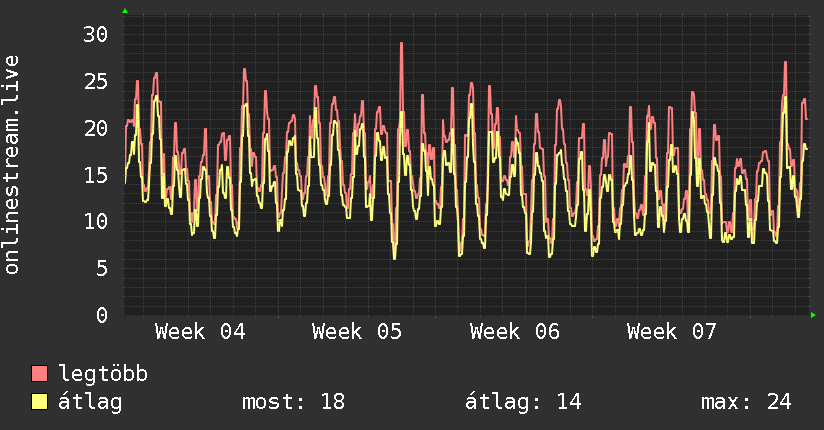
Task: Click the 20 y-axis tick label
Action: (96, 128)
